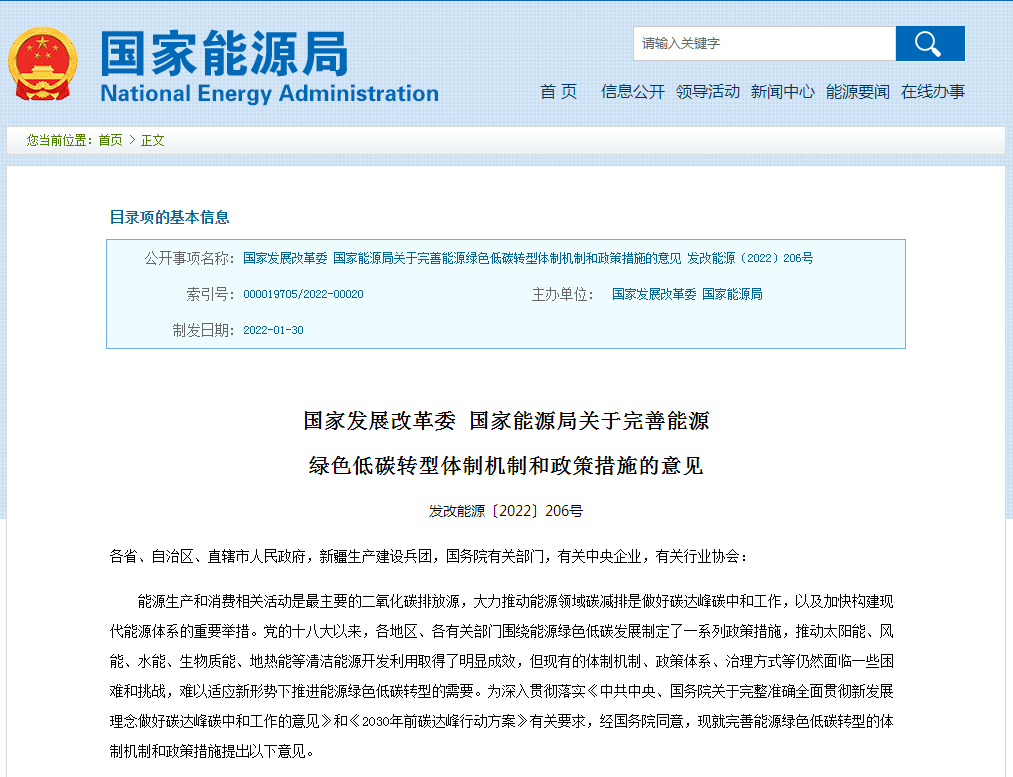Image resolution: width=1013 pixels, height=777 pixels.
Task: Click 首页 in the breadcrumb trail
Action: [110, 141]
